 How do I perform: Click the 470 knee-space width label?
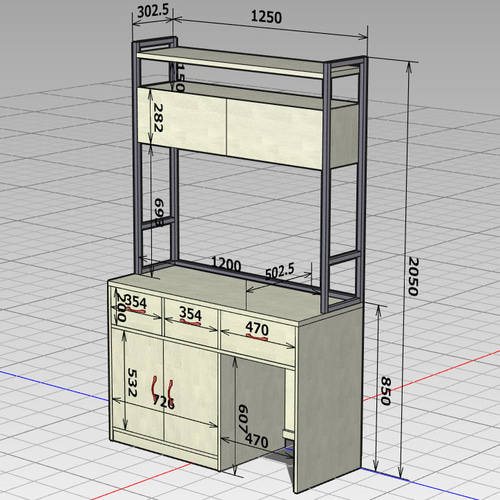pos(257,440)
